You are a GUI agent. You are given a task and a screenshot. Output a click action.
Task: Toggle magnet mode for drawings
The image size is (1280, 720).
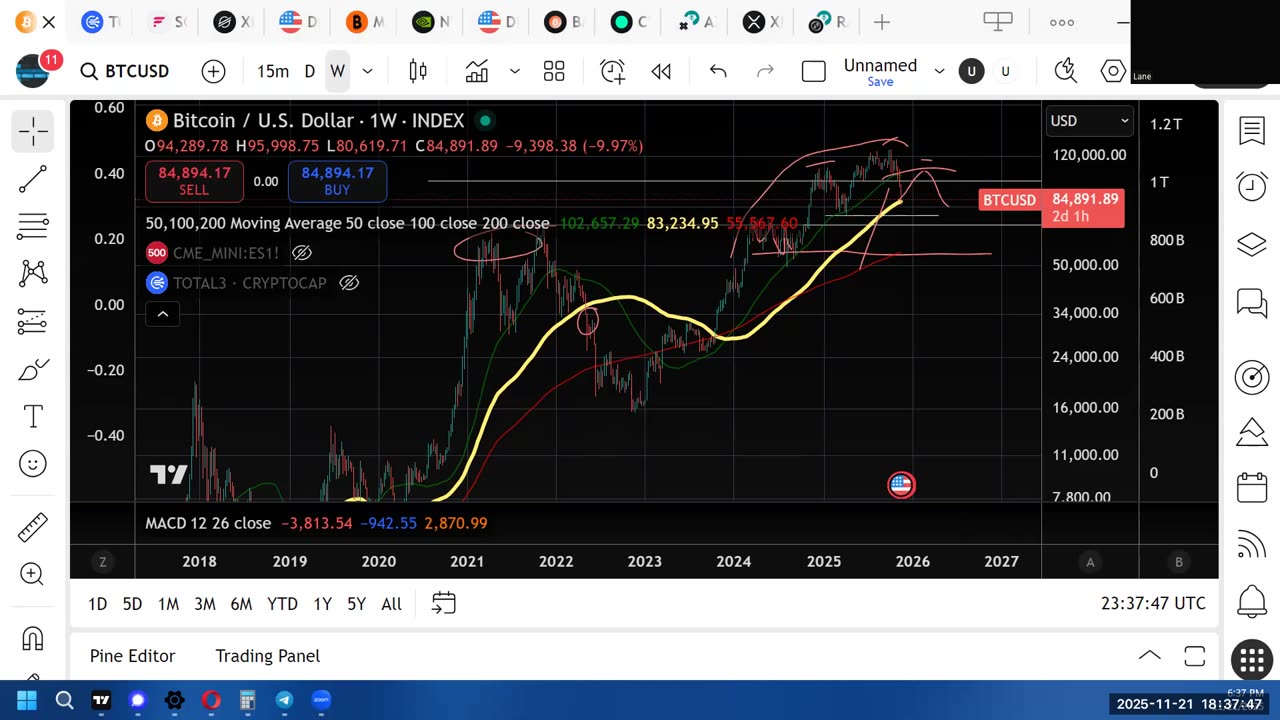(32, 638)
